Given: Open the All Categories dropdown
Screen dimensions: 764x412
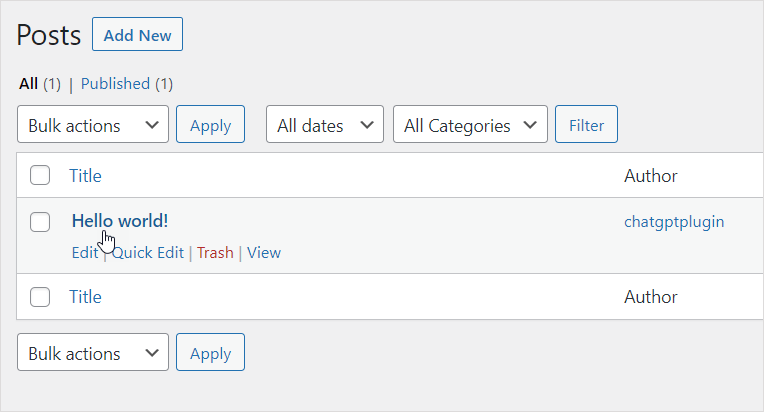Looking at the screenshot, I should tap(470, 124).
